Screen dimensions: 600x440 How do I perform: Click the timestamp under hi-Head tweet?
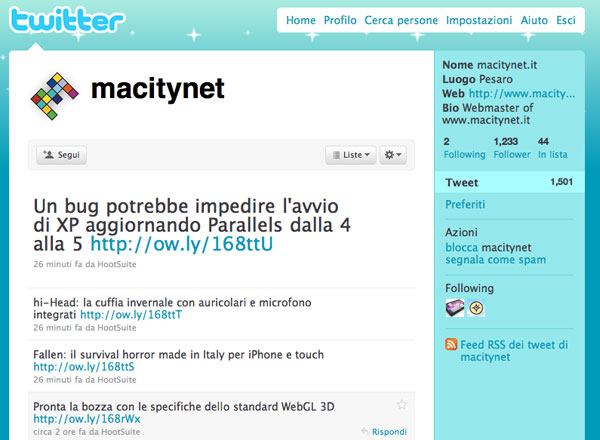[57, 328]
